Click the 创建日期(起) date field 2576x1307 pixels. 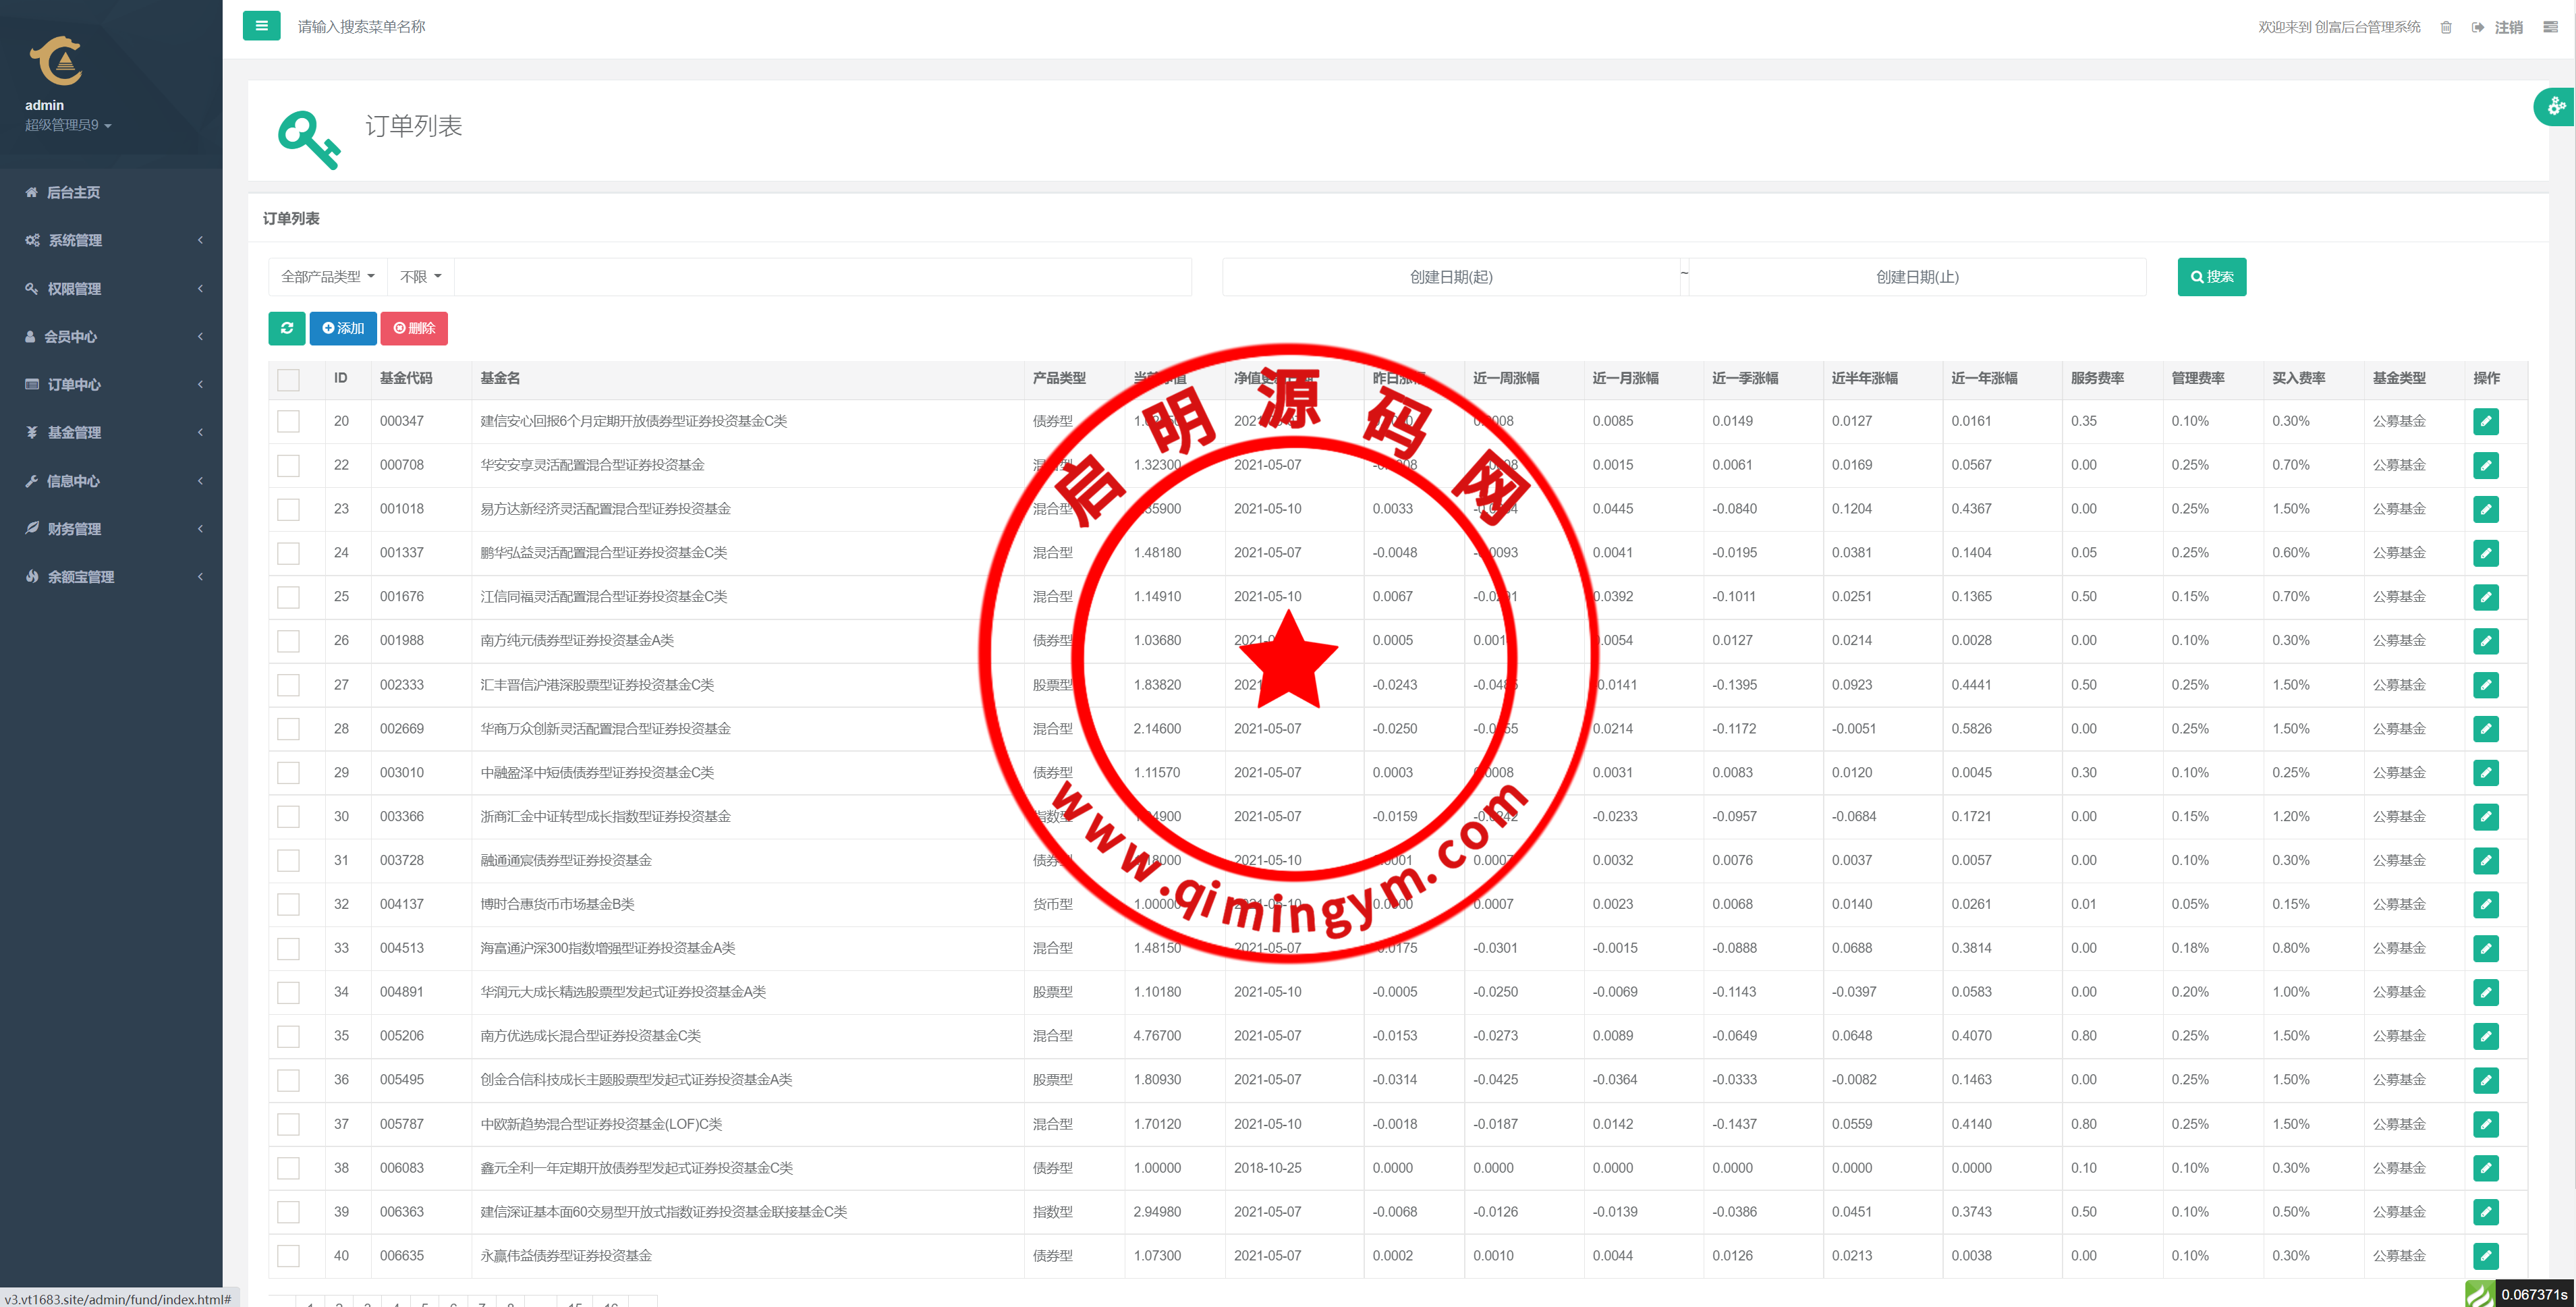coord(1450,277)
